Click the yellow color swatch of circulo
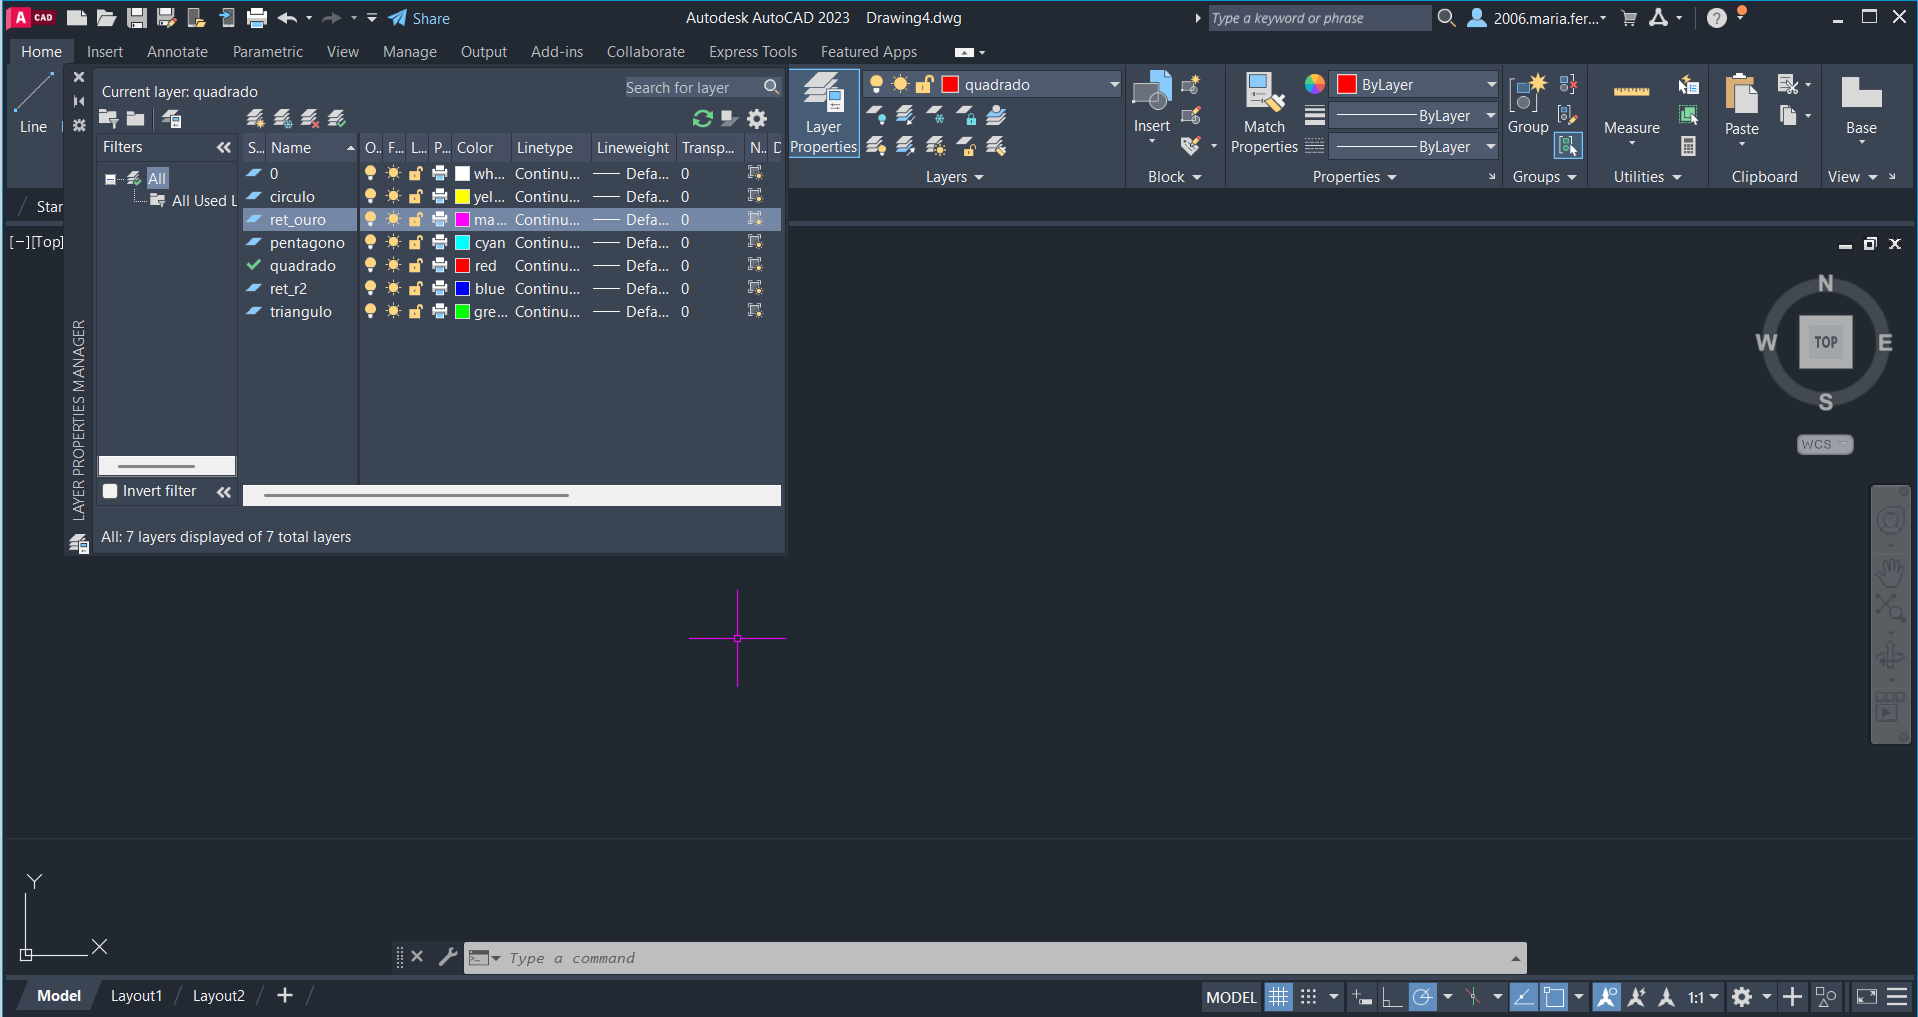 point(462,196)
